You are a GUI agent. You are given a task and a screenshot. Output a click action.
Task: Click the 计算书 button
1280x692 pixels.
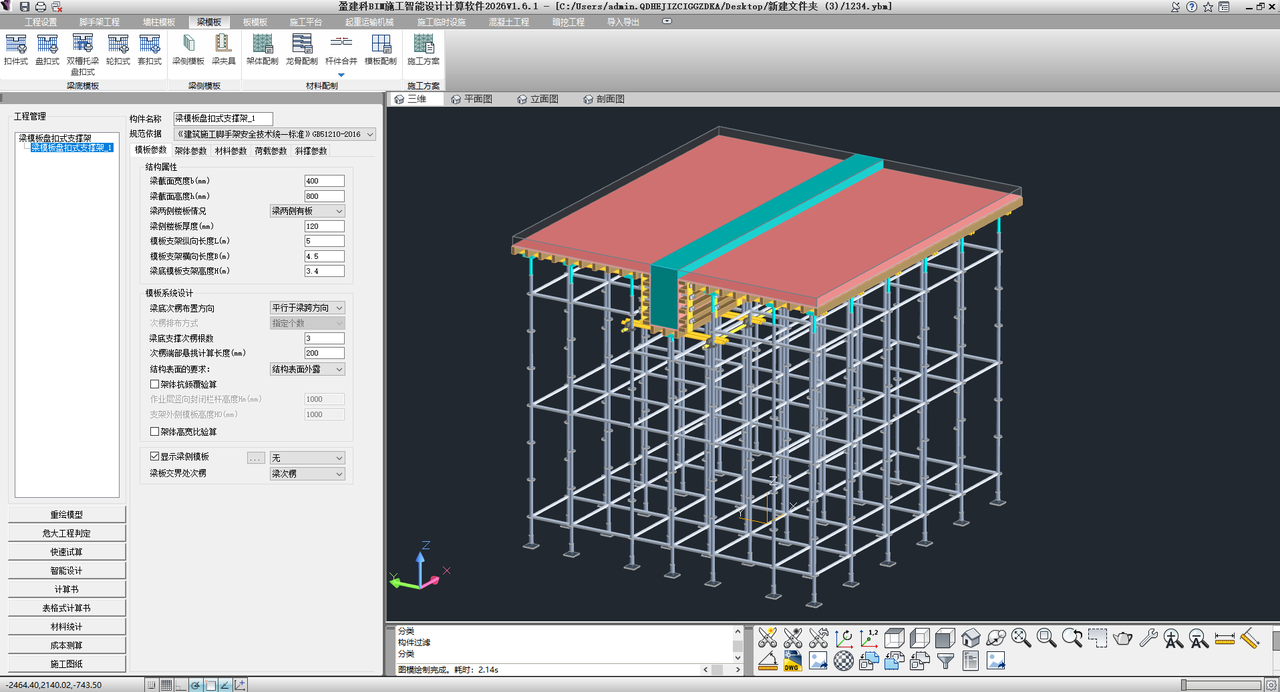click(68, 589)
